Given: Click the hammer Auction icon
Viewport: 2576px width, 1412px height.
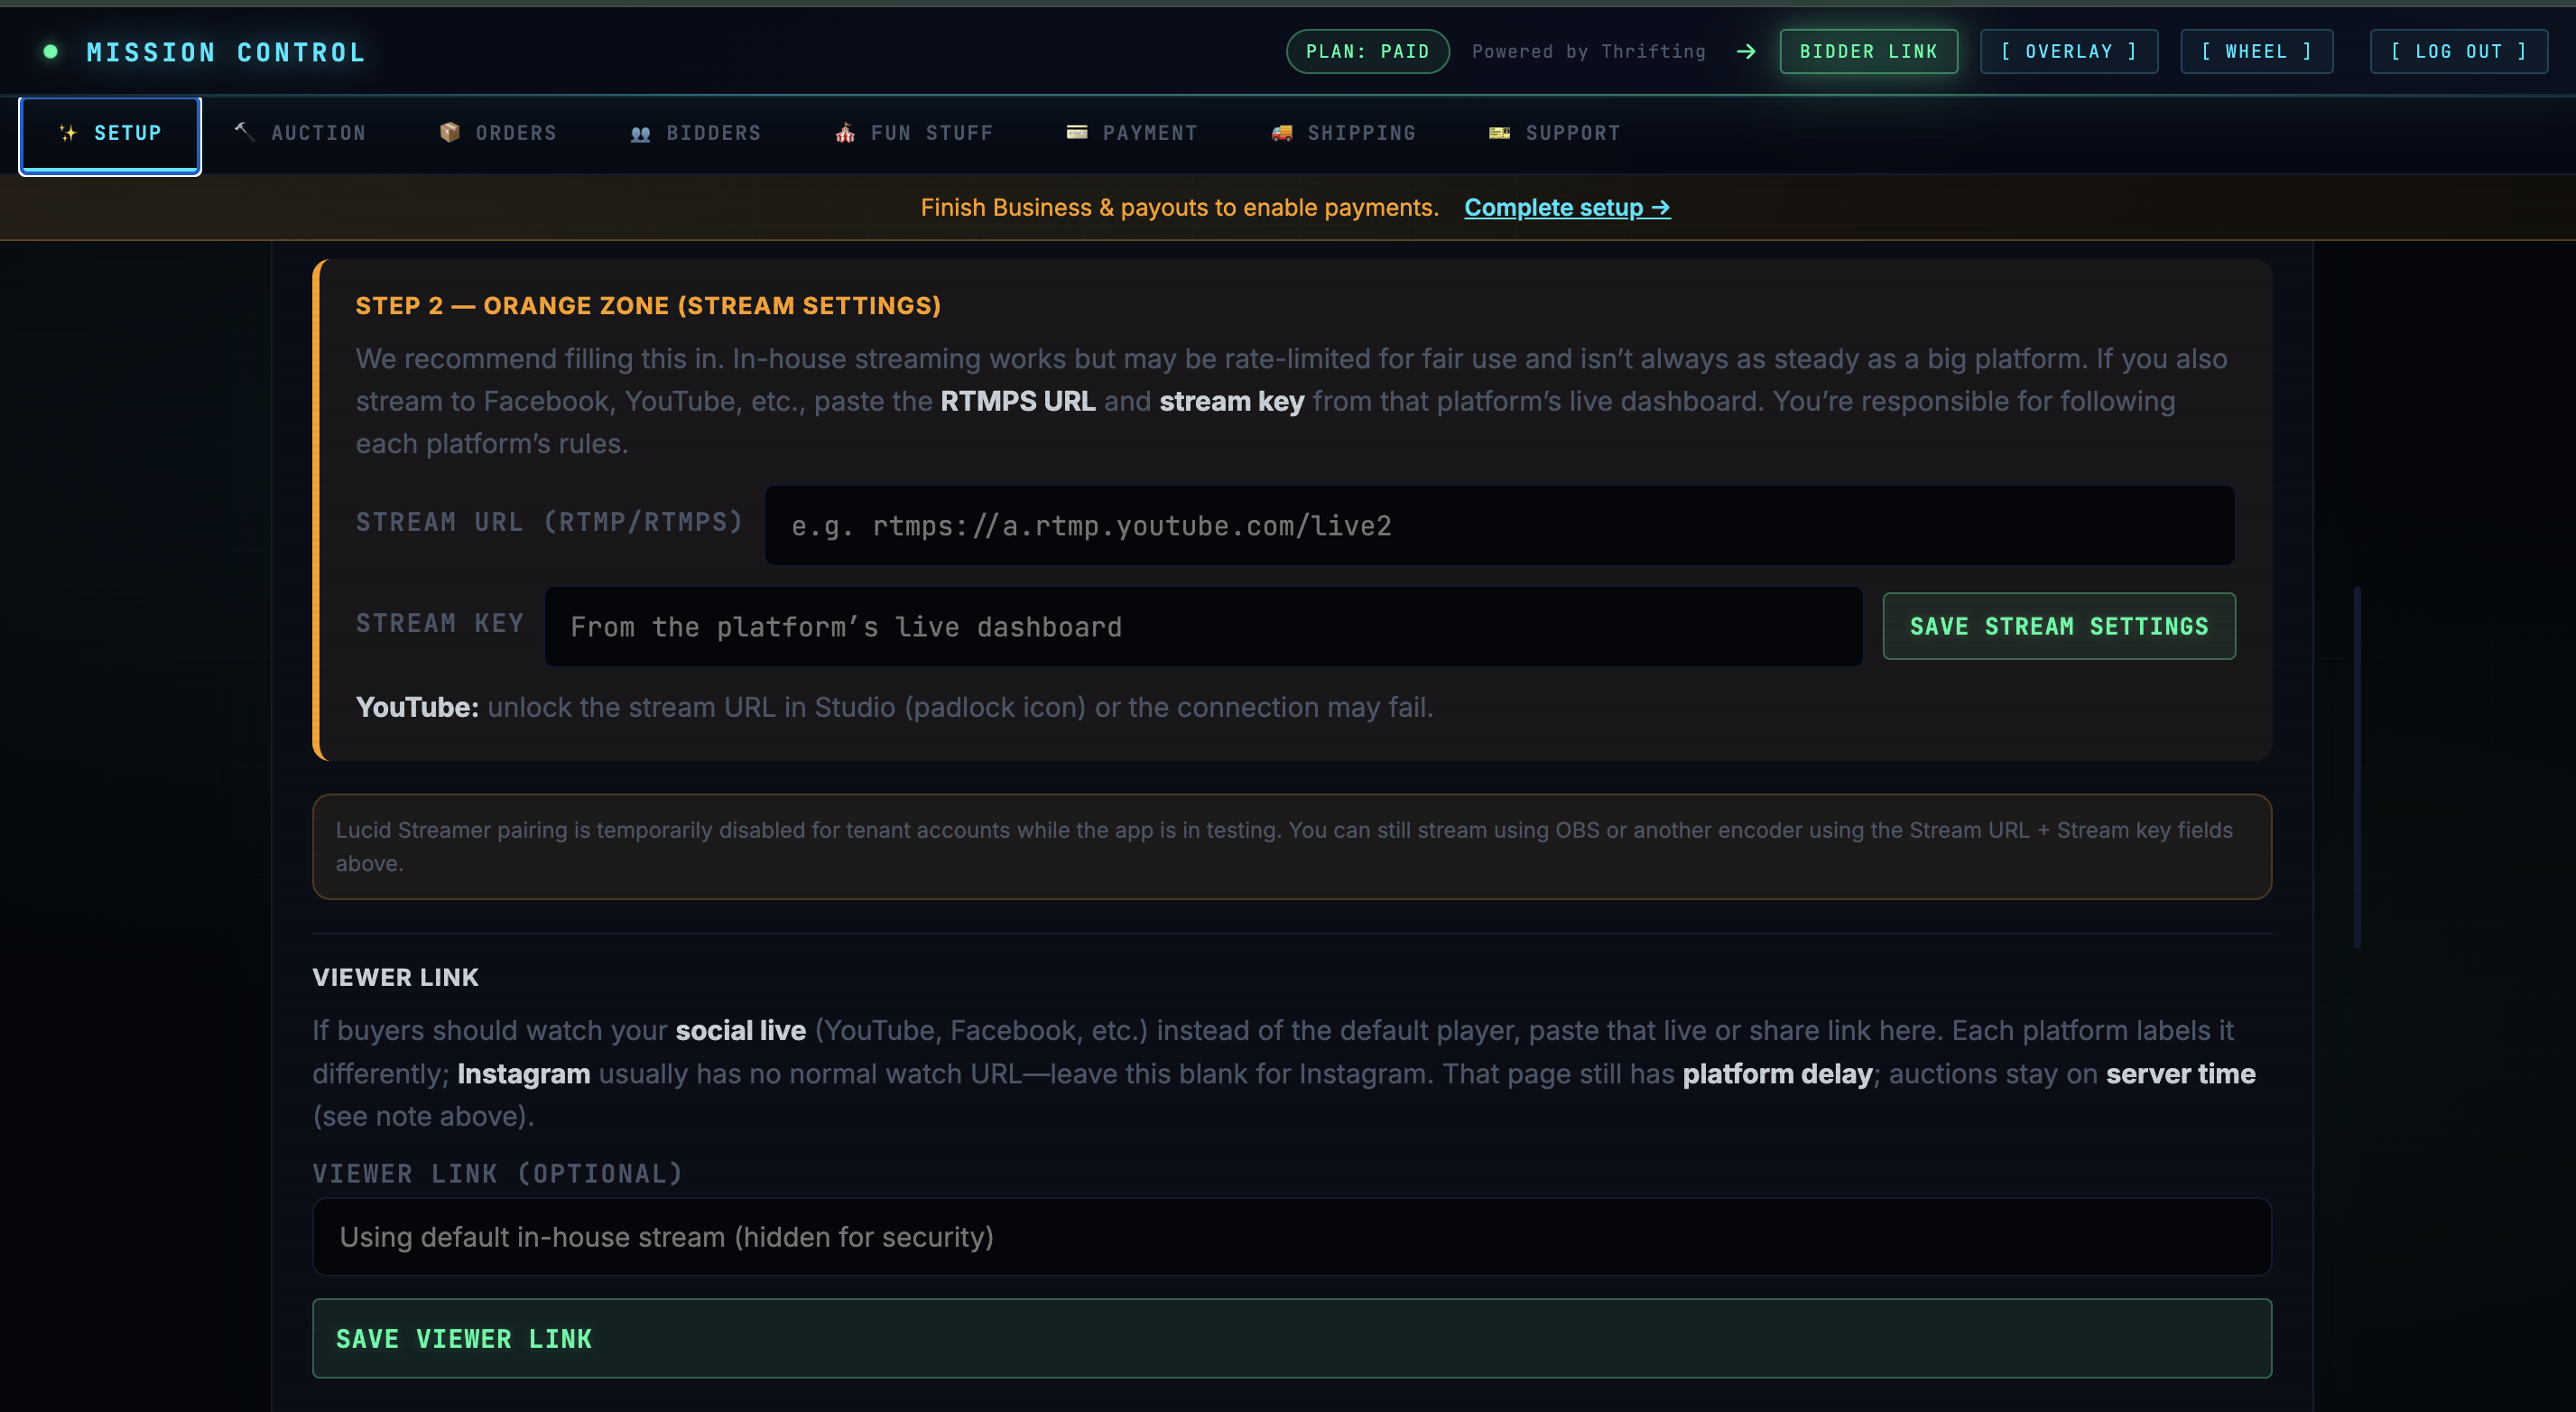Looking at the screenshot, I should tap(243, 131).
